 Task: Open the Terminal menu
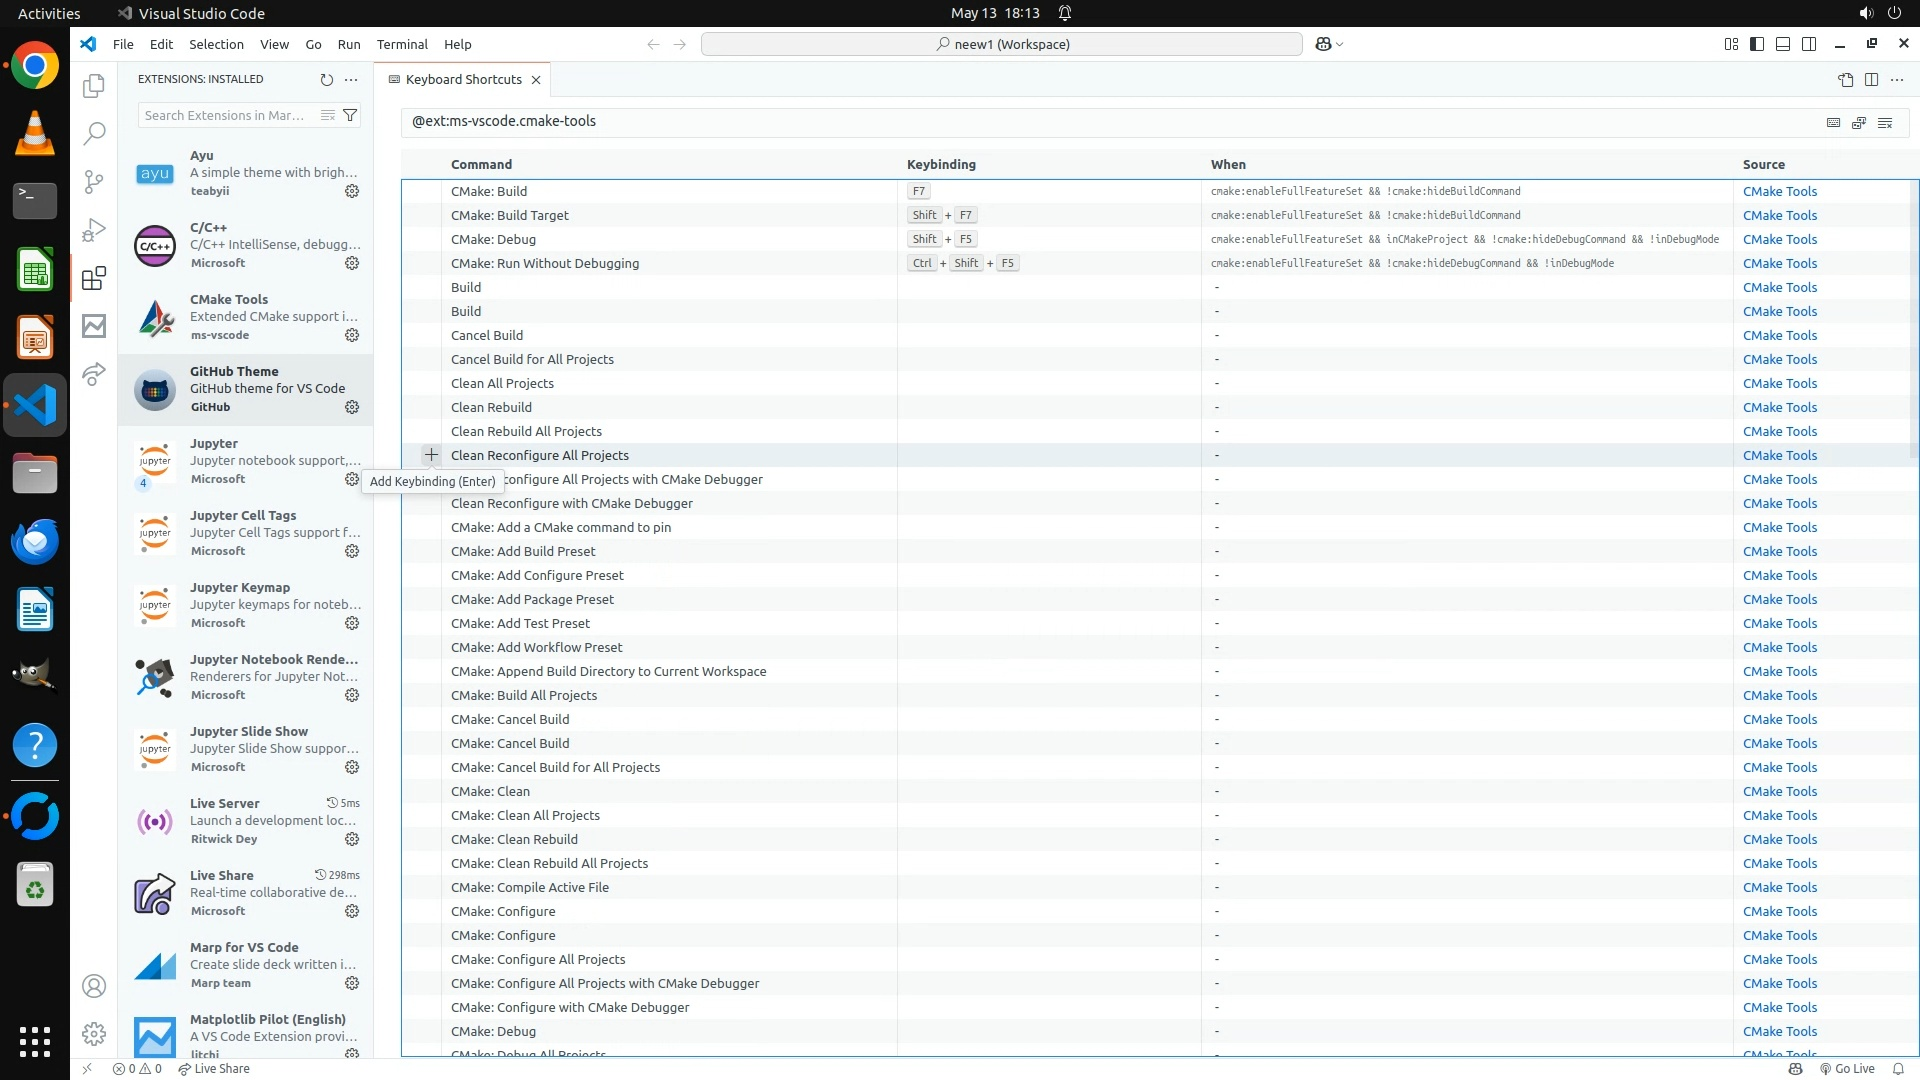402,44
